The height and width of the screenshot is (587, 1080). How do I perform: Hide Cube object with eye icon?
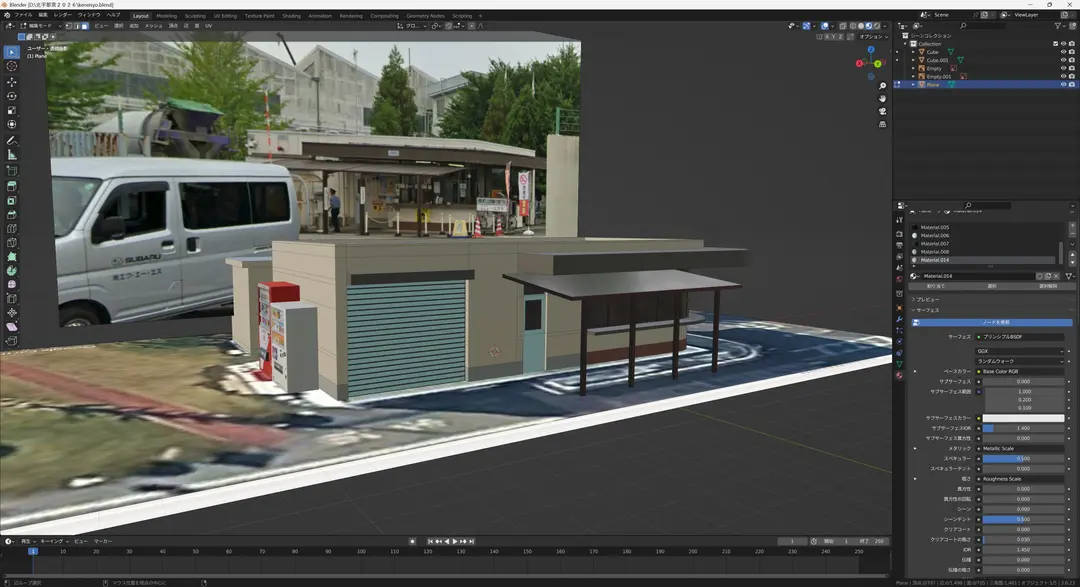click(1063, 52)
